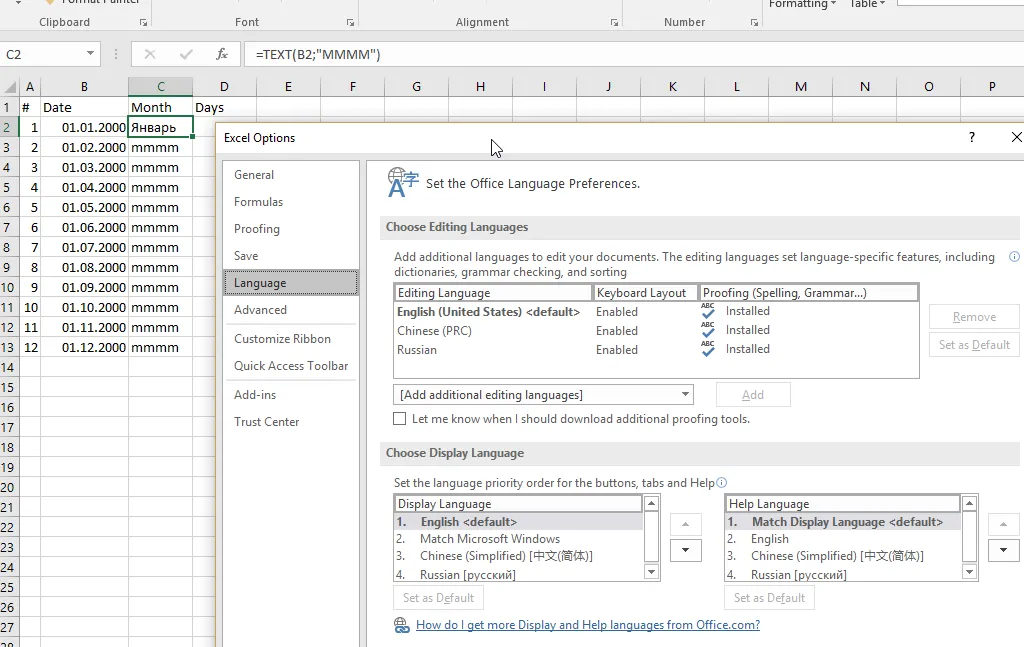Viewport: 1024px width, 647px height.
Task: Click the Excel Options help question mark
Action: click(x=971, y=138)
